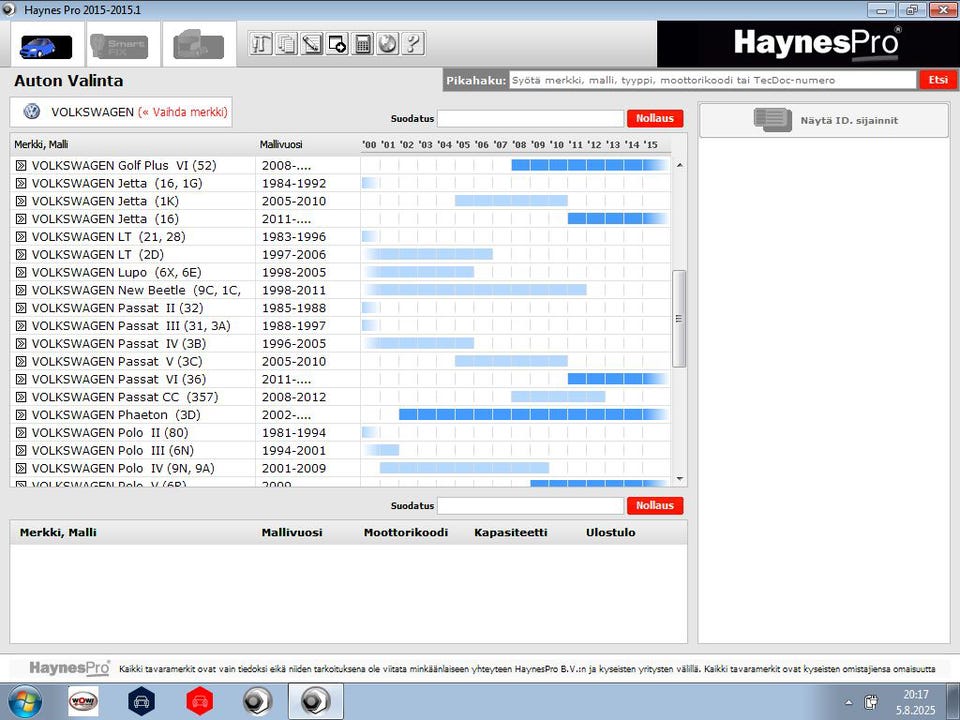
Task: Click the Moottorikoodi column header
Action: (x=406, y=532)
